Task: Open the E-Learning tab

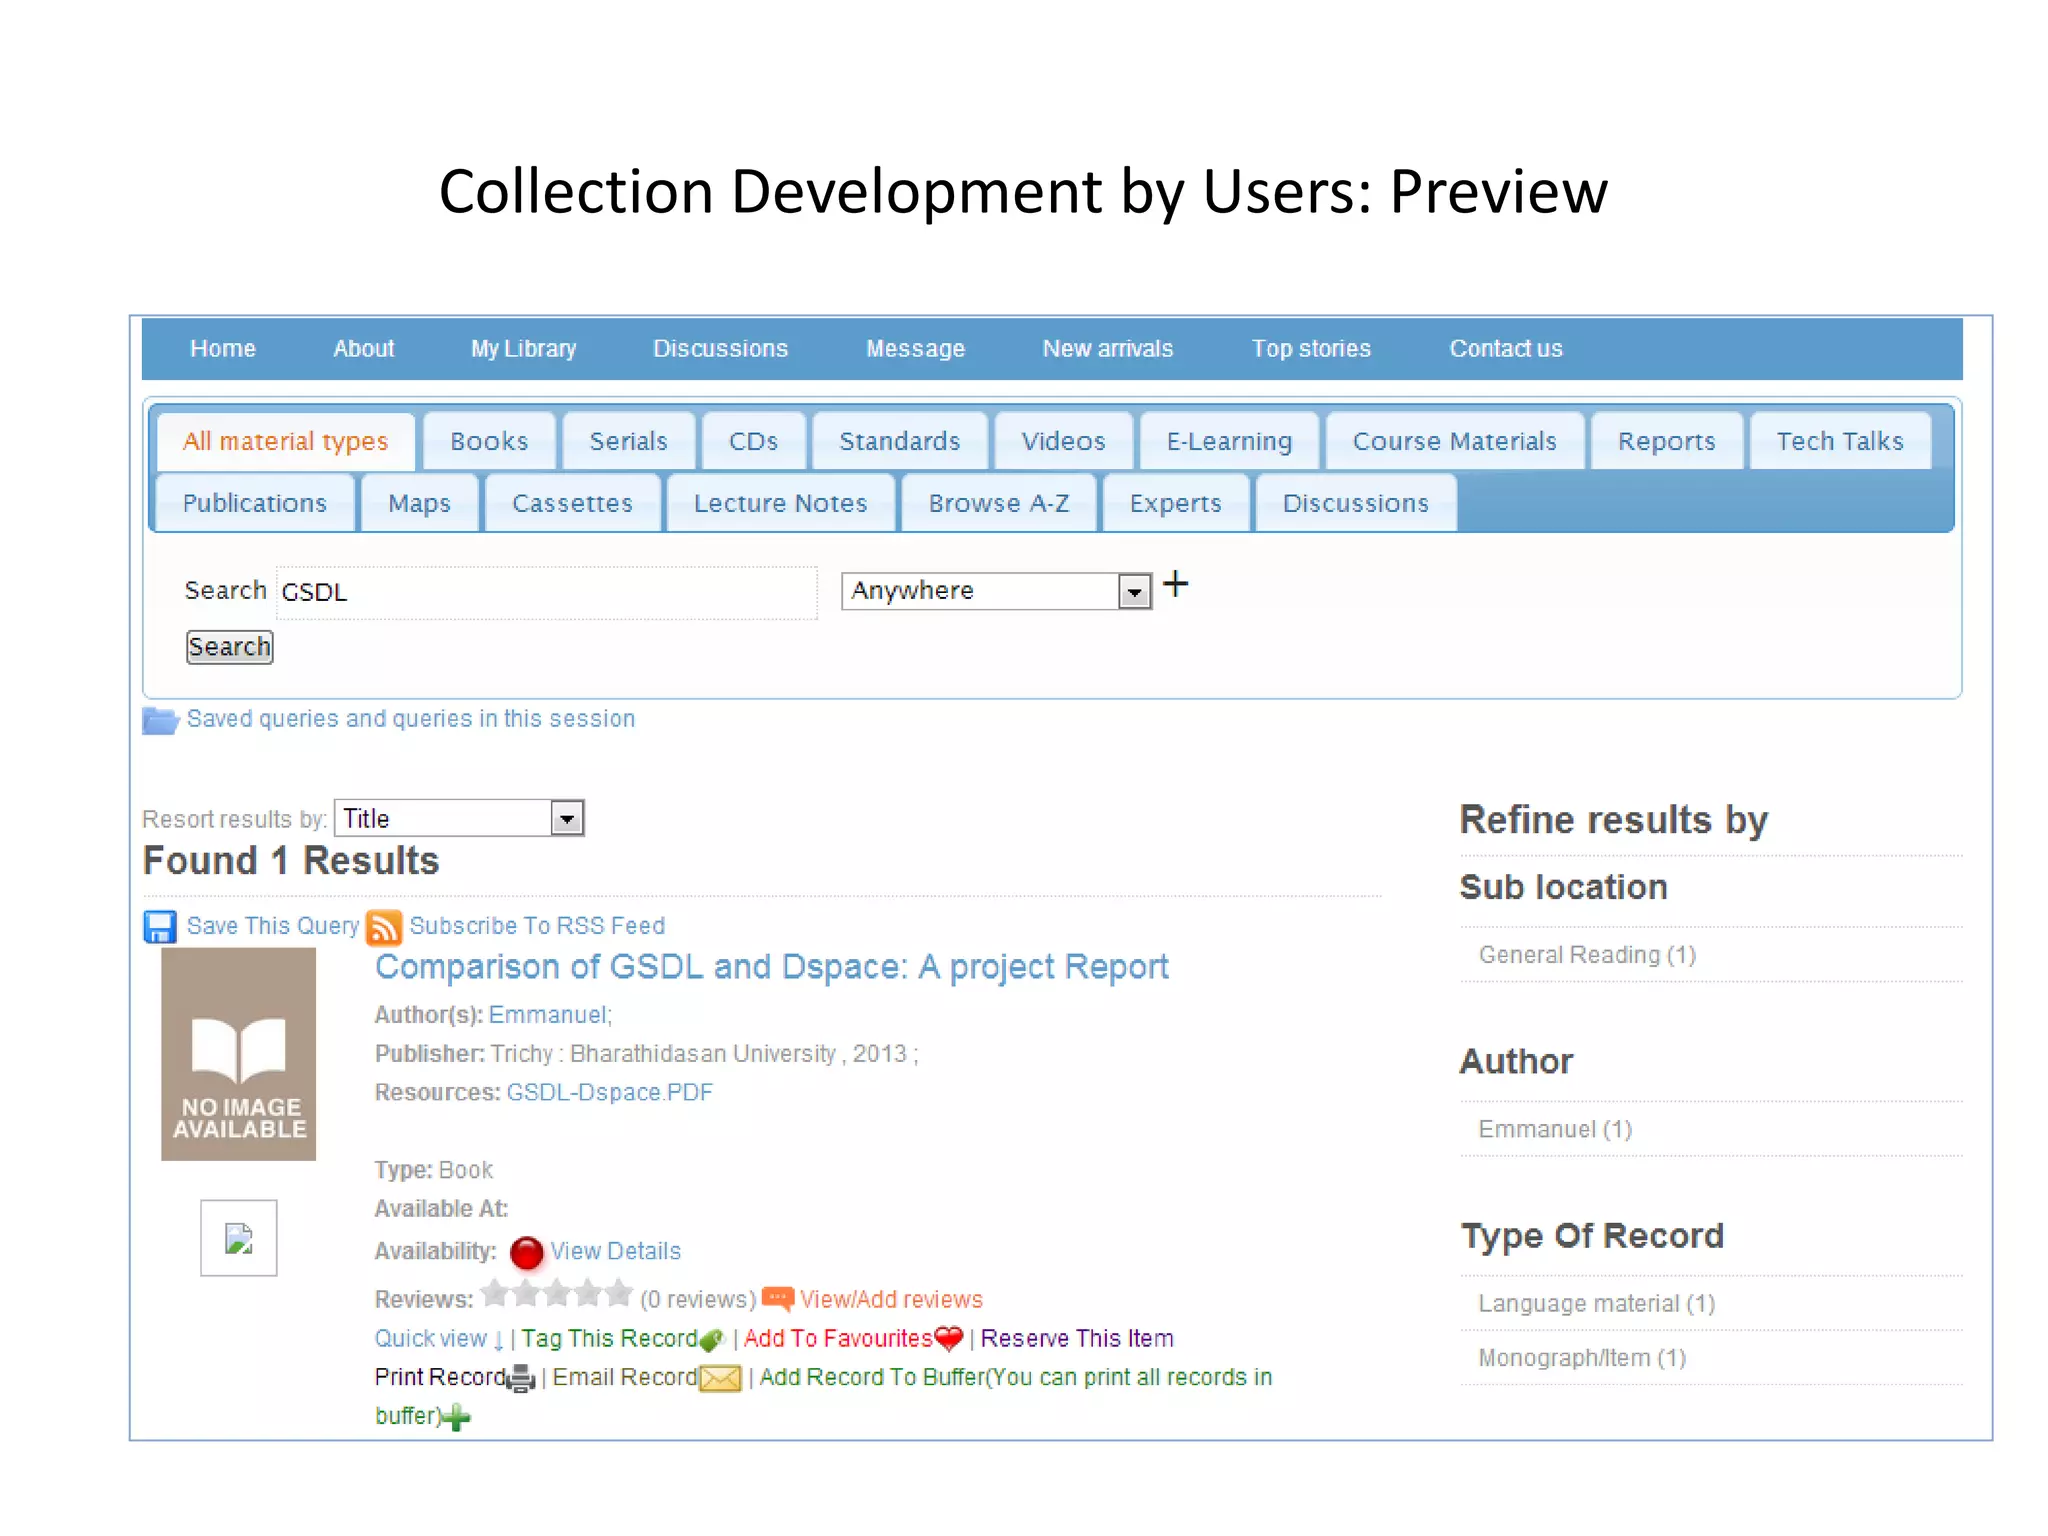Action: (x=1229, y=442)
